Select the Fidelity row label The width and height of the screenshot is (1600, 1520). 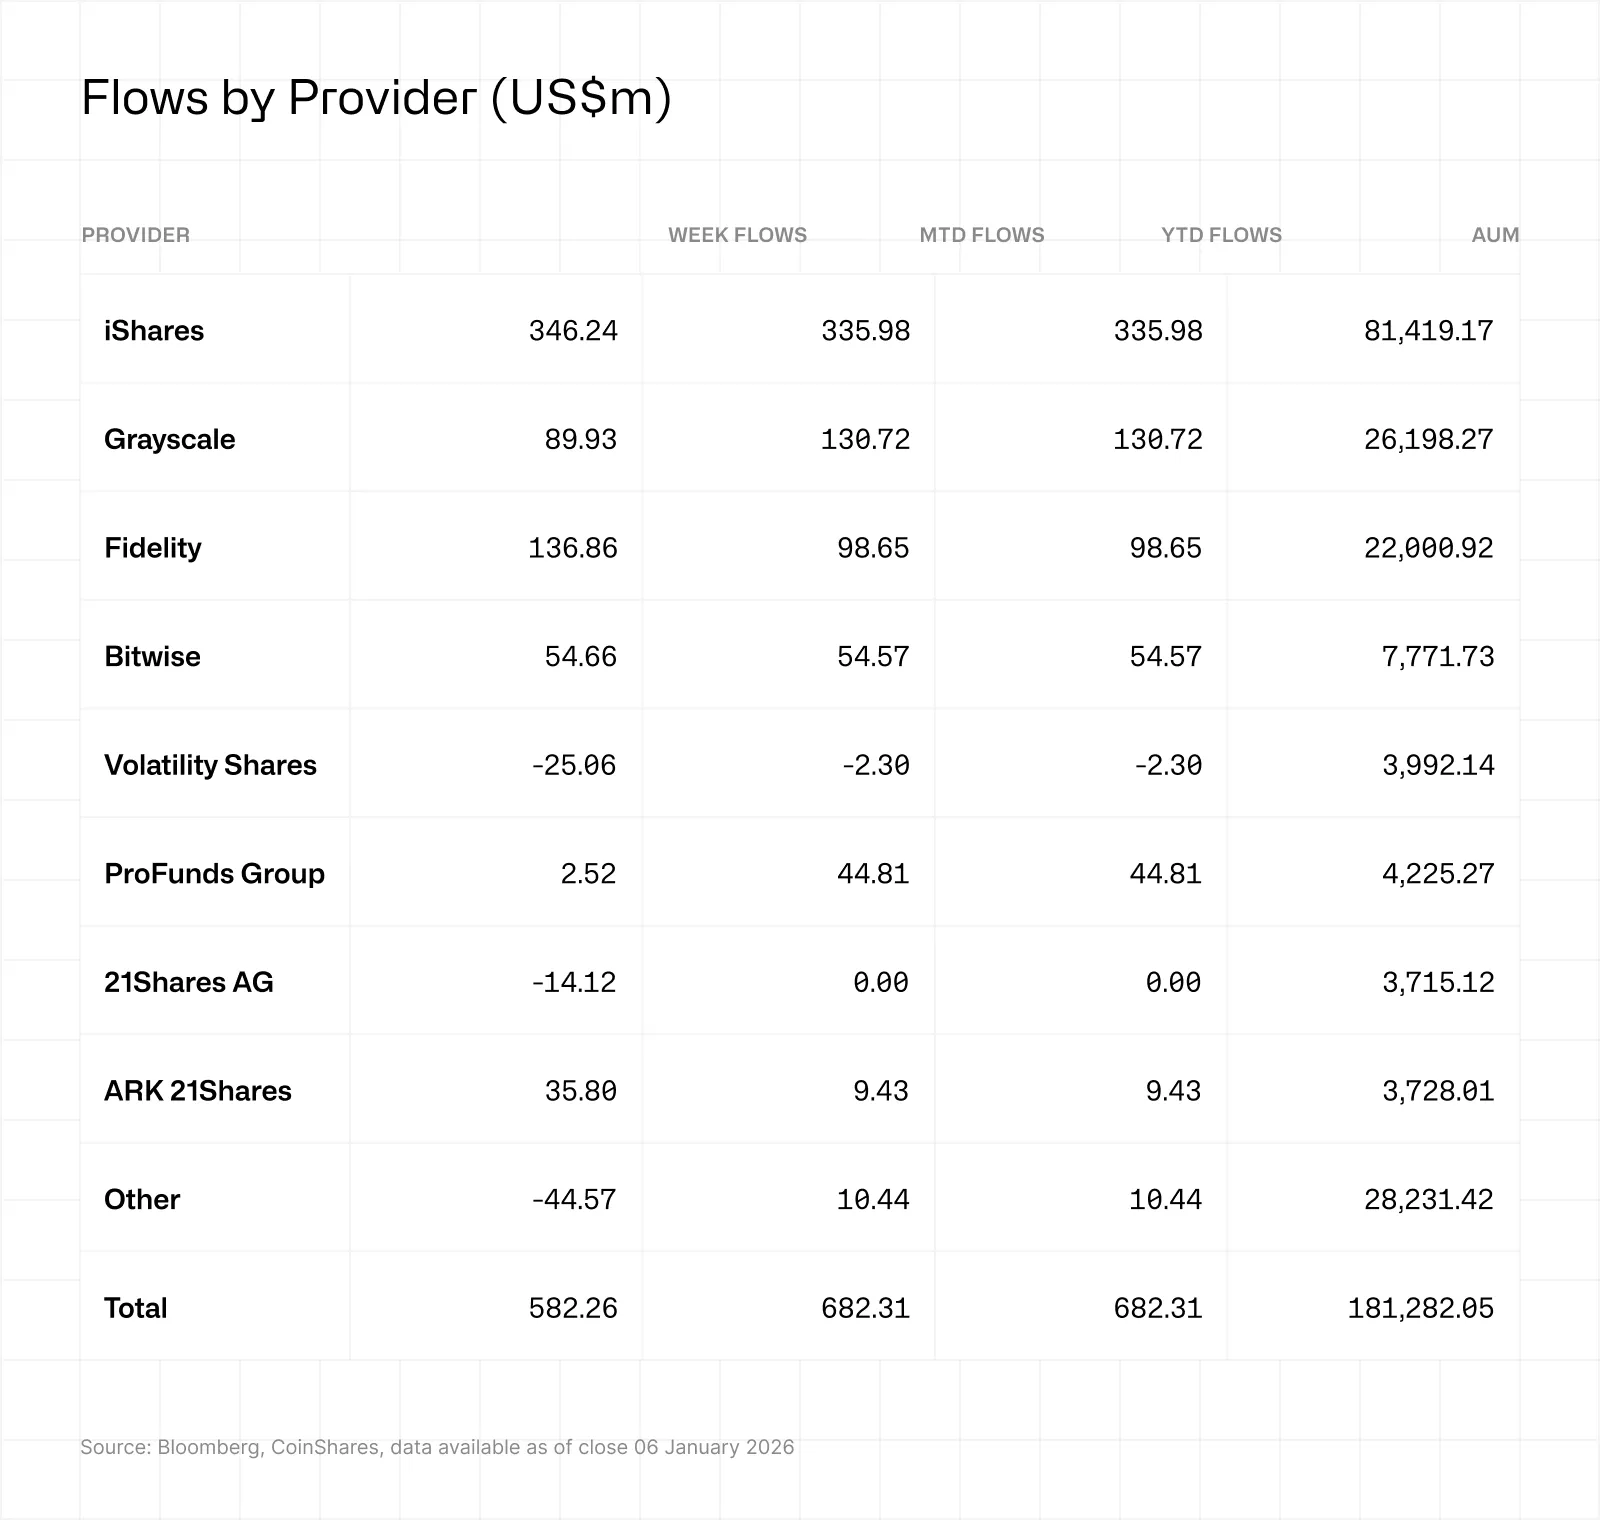[153, 548]
